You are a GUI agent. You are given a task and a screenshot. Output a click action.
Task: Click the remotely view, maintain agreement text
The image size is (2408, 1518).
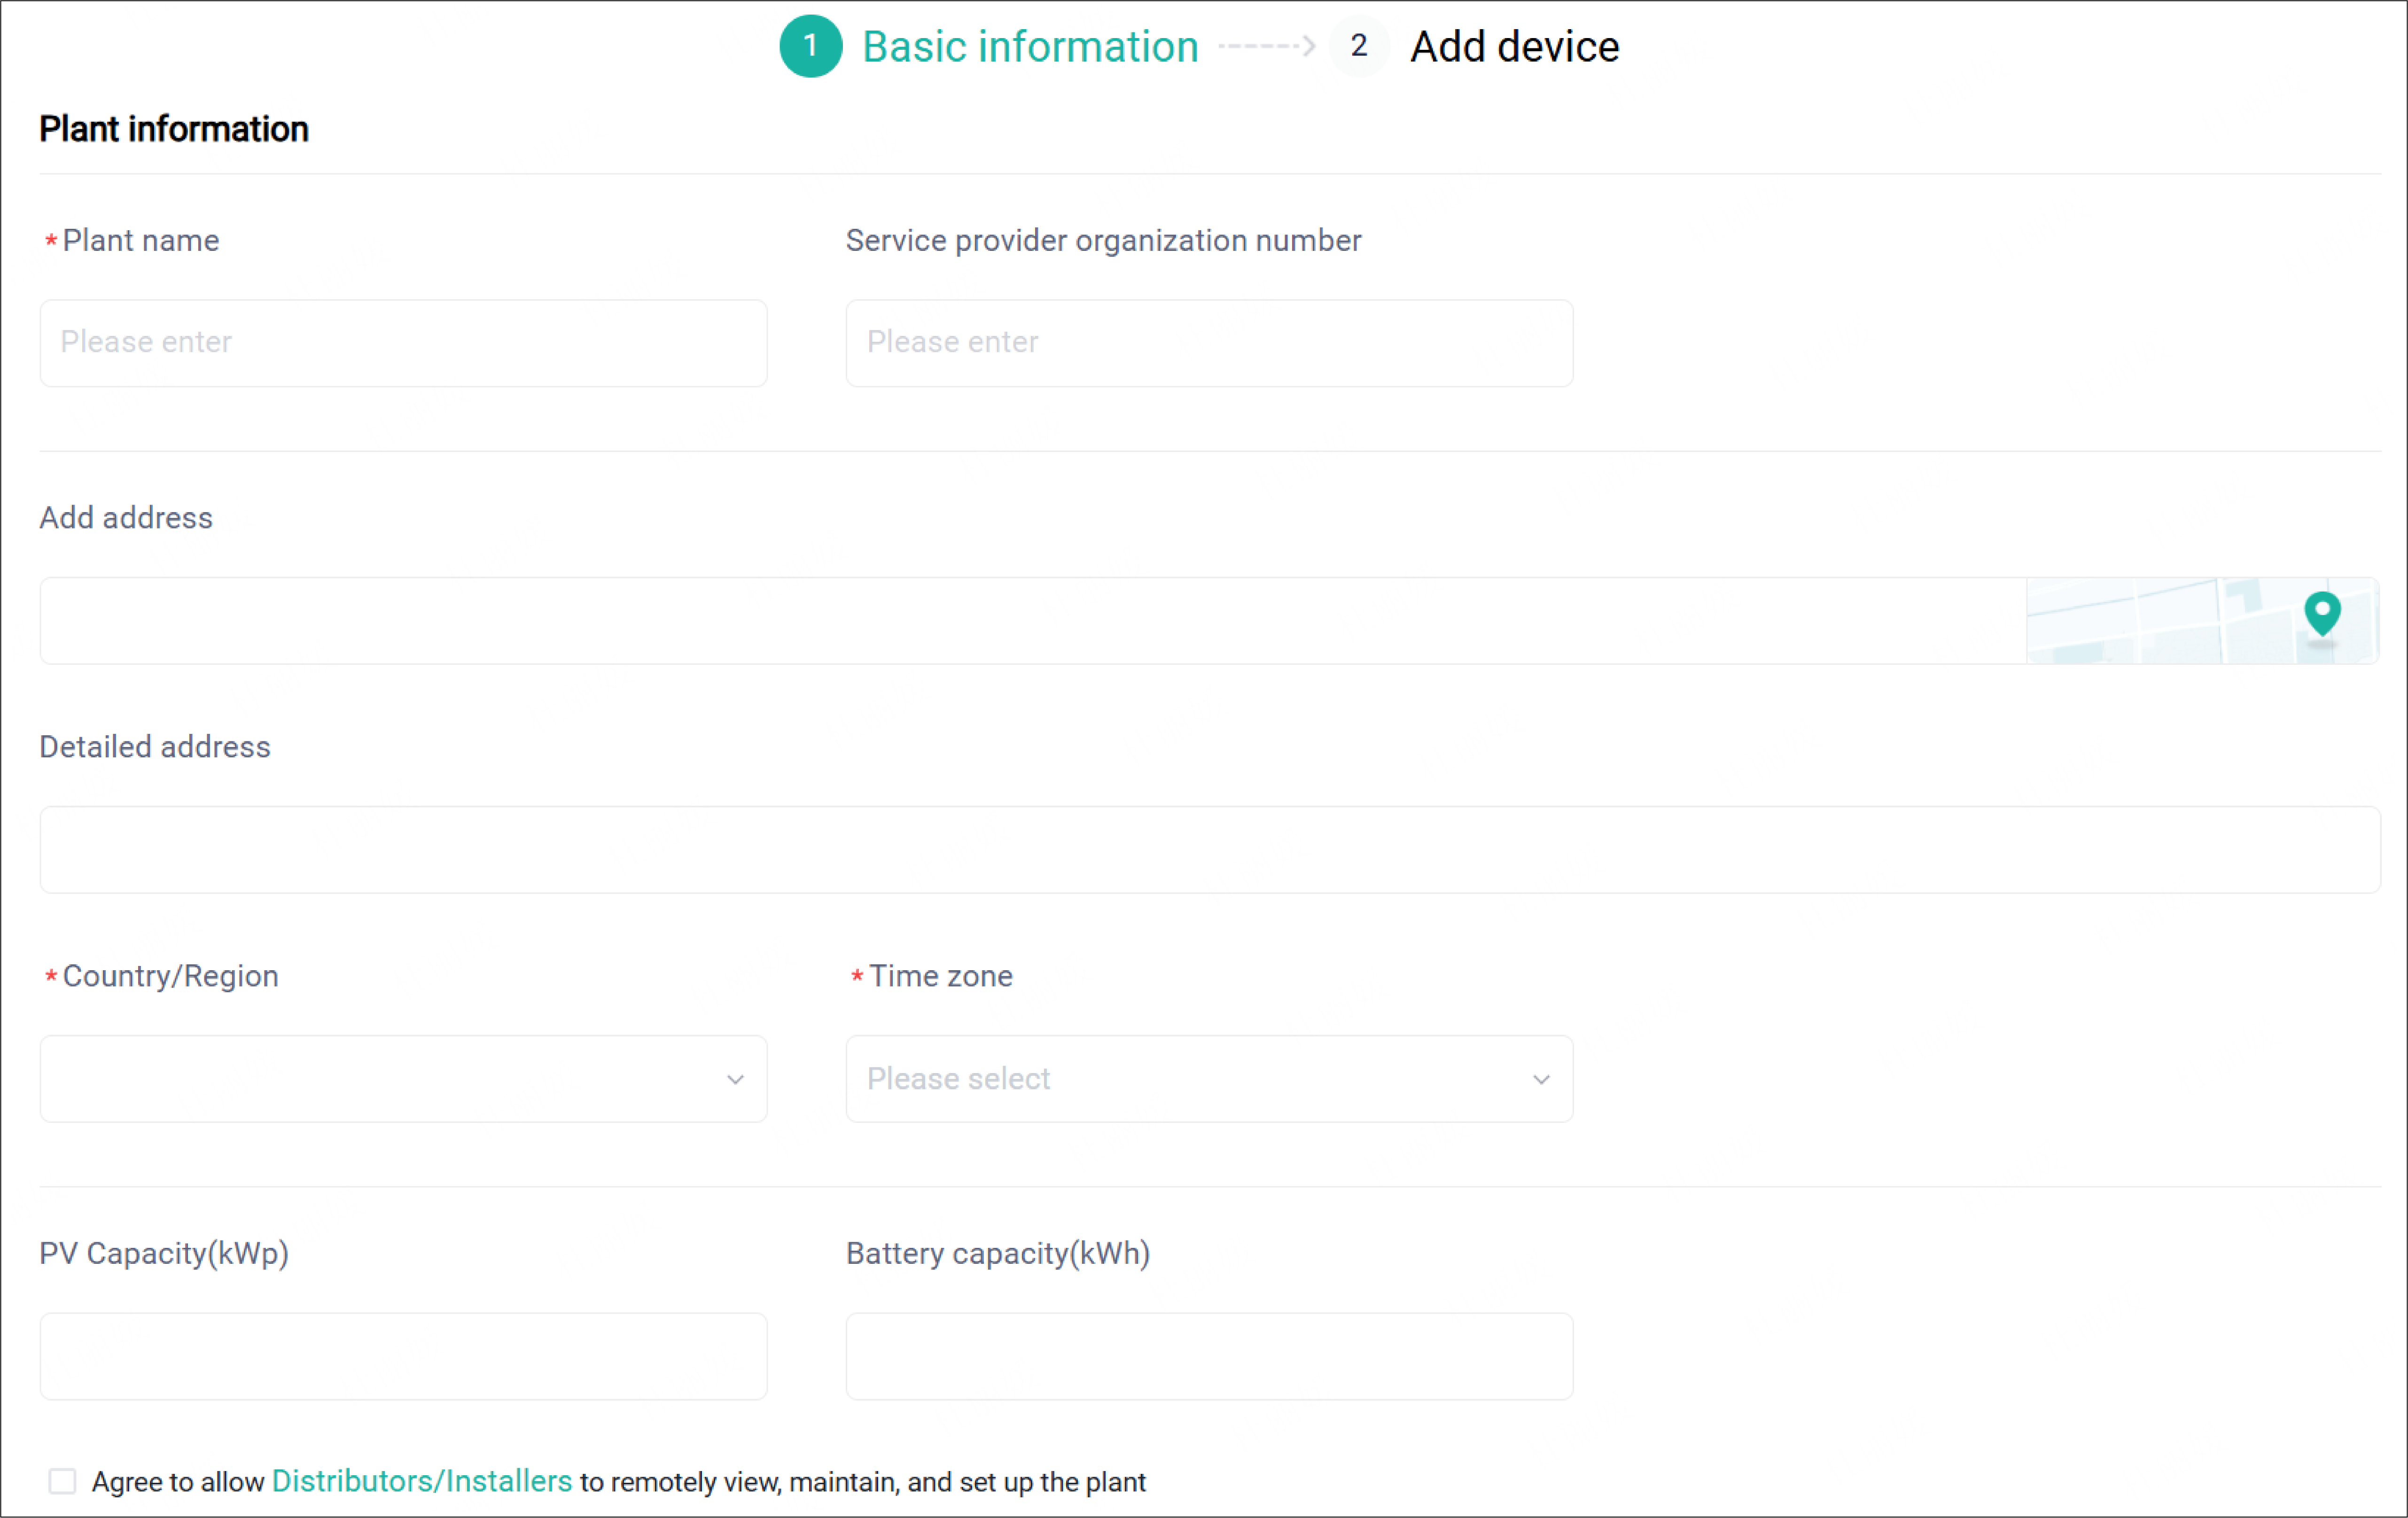coord(863,1482)
